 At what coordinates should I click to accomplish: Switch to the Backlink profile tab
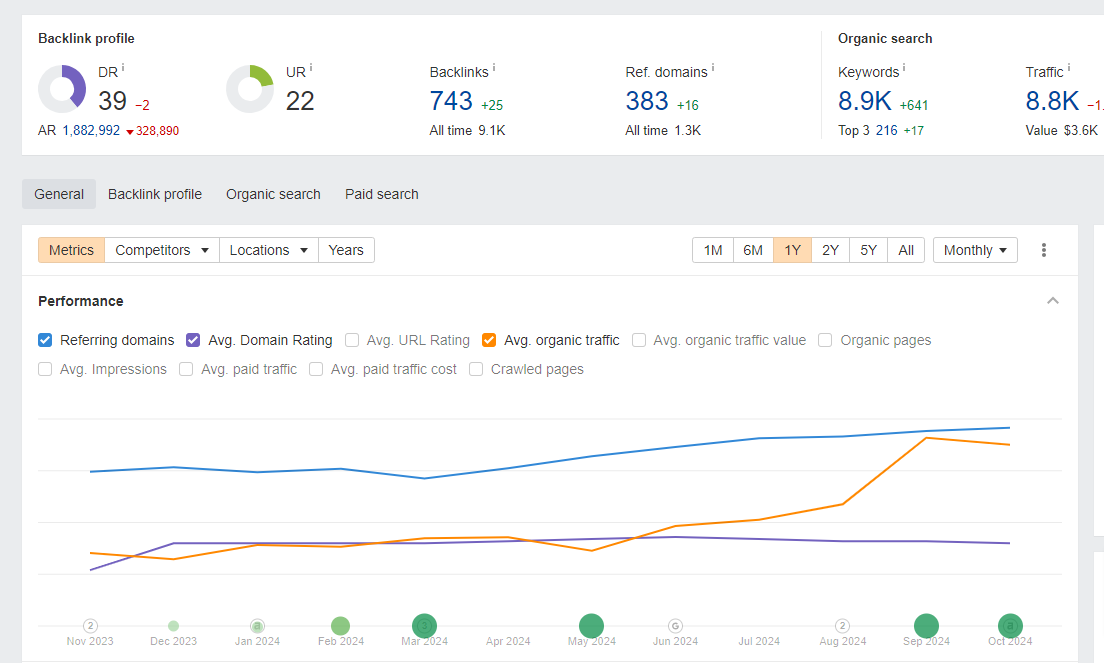(x=155, y=194)
